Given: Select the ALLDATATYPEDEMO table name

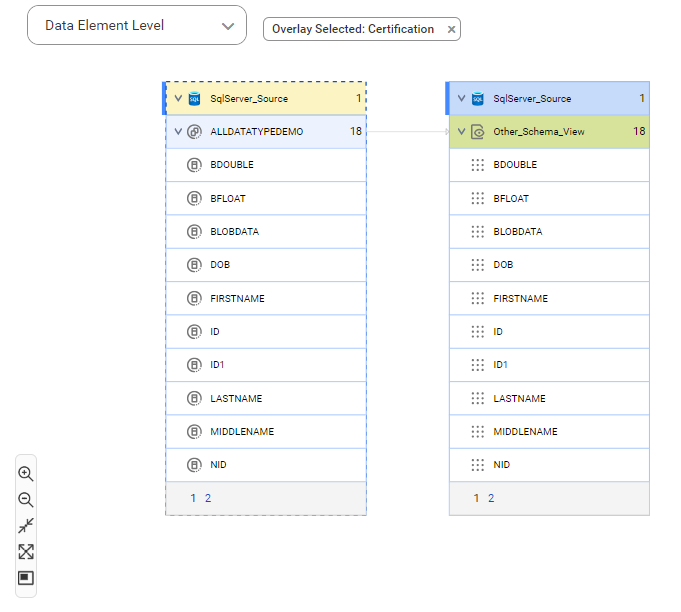Looking at the screenshot, I should click(x=257, y=132).
